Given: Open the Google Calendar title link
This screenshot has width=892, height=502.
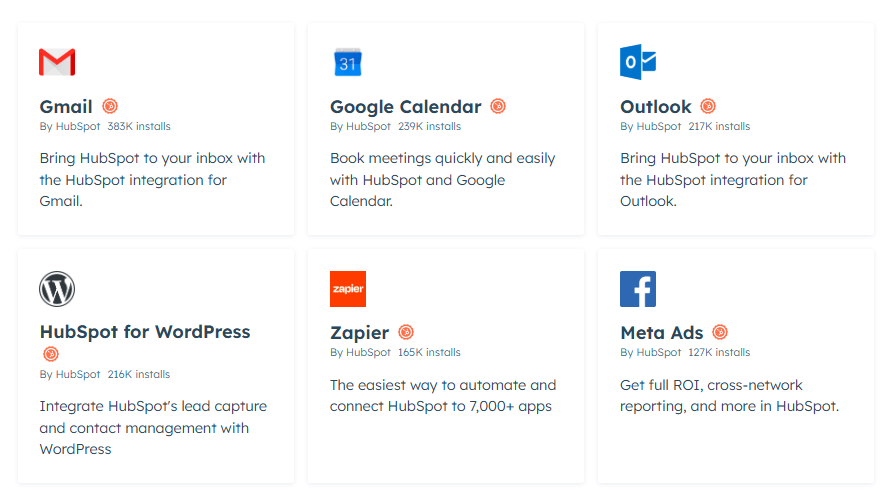Looking at the screenshot, I should coord(405,107).
